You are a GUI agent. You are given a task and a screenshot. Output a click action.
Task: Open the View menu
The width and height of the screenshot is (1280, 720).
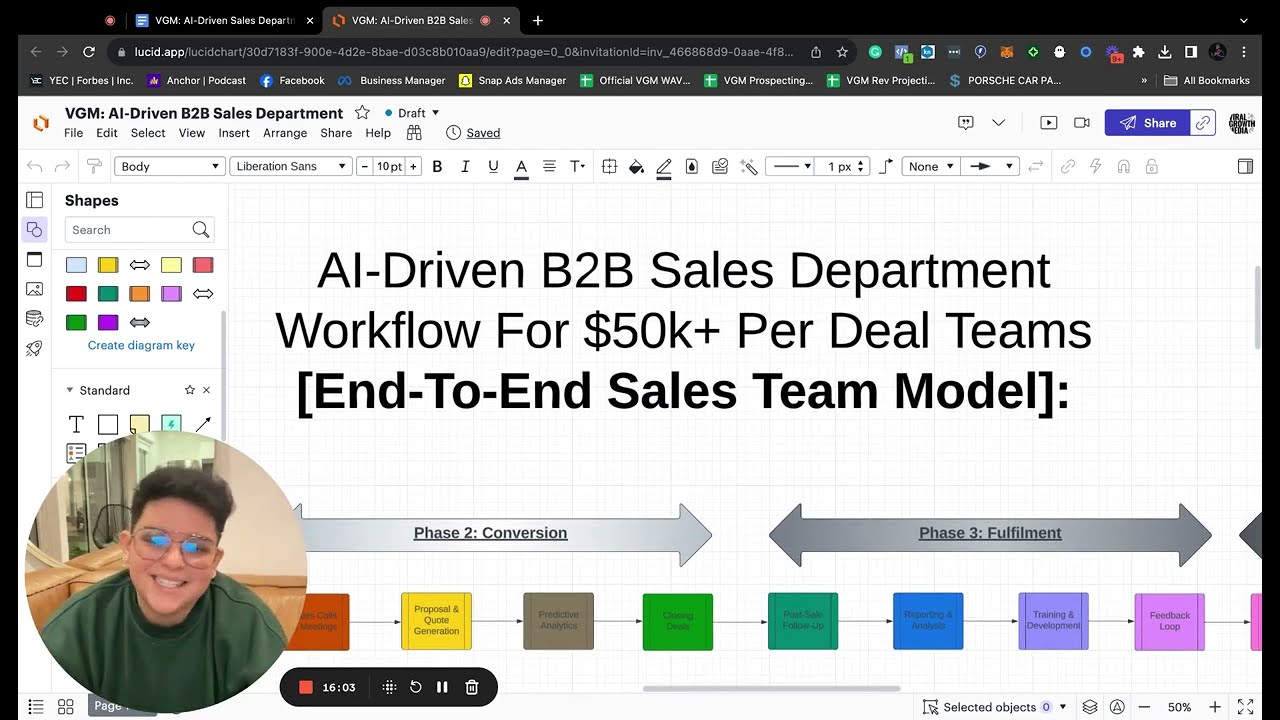[x=192, y=133]
